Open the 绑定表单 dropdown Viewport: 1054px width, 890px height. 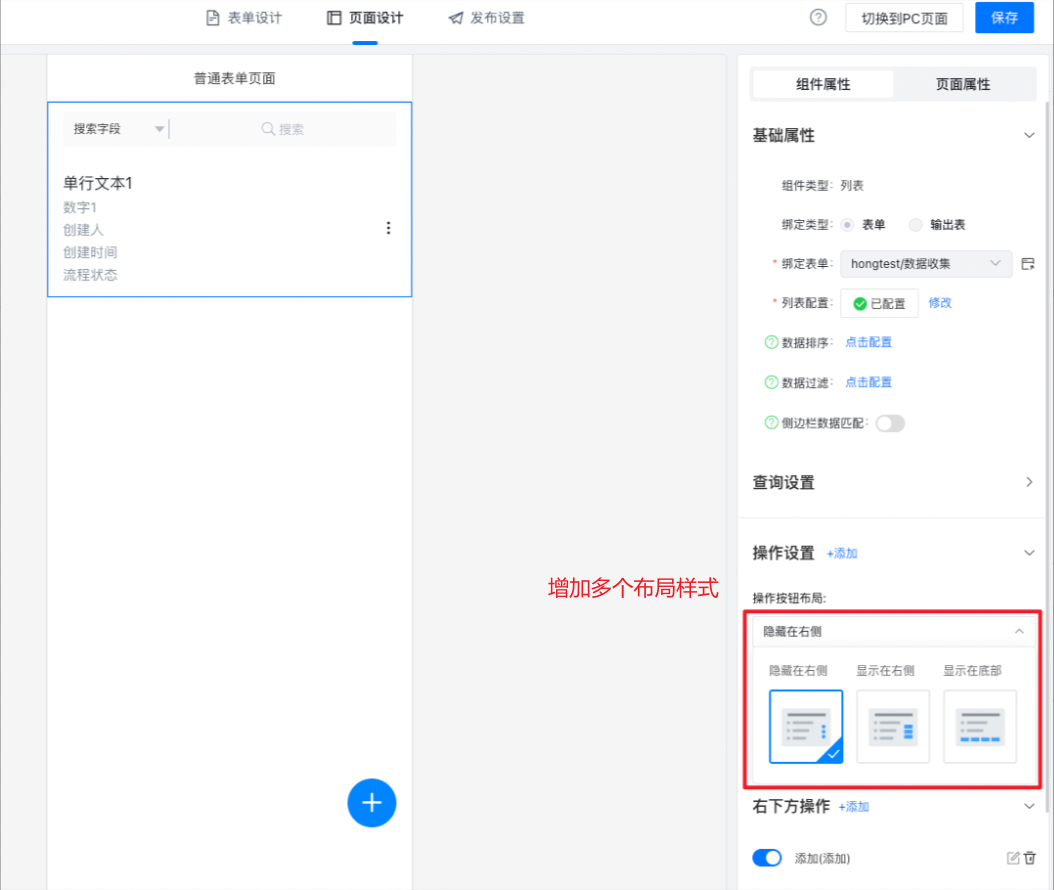925,264
